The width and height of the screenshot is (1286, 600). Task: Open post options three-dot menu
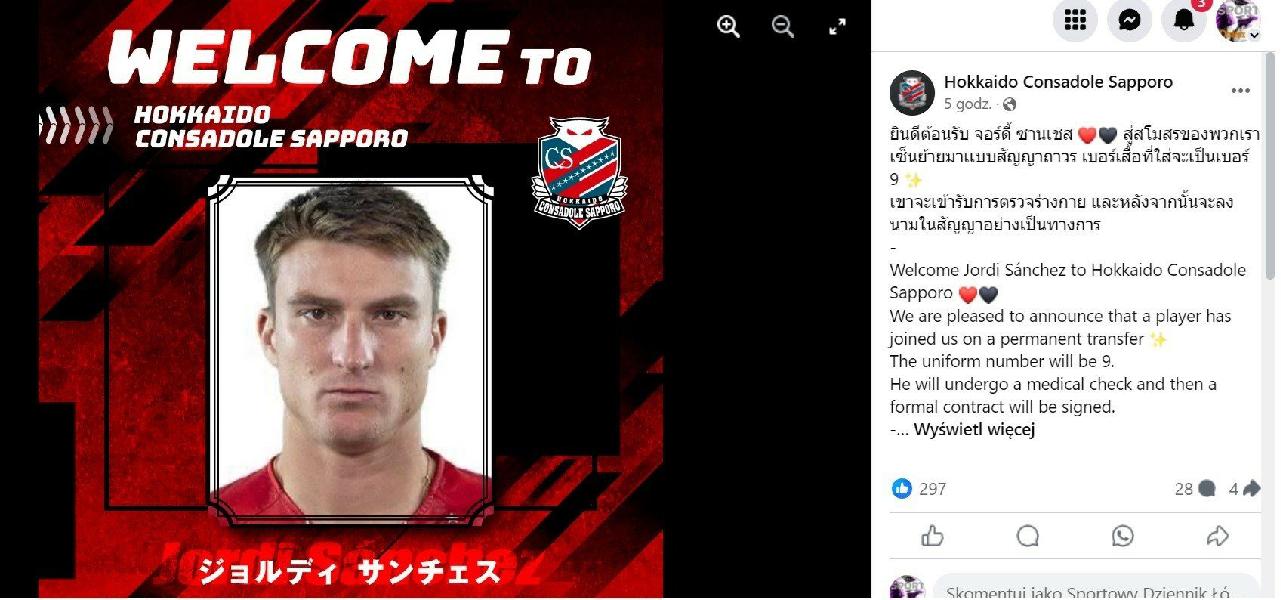1240,91
